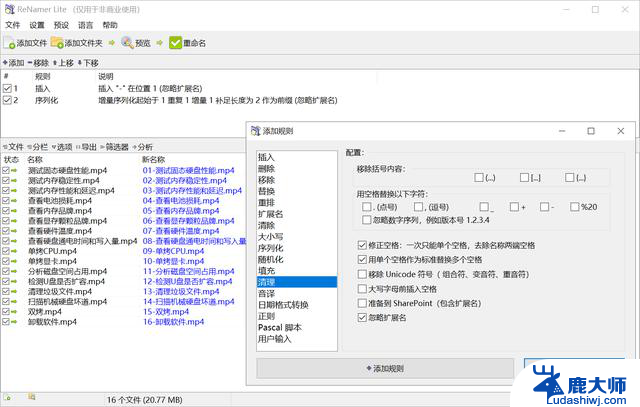
Task: Click the status bar folder icon
Action: 31,396
